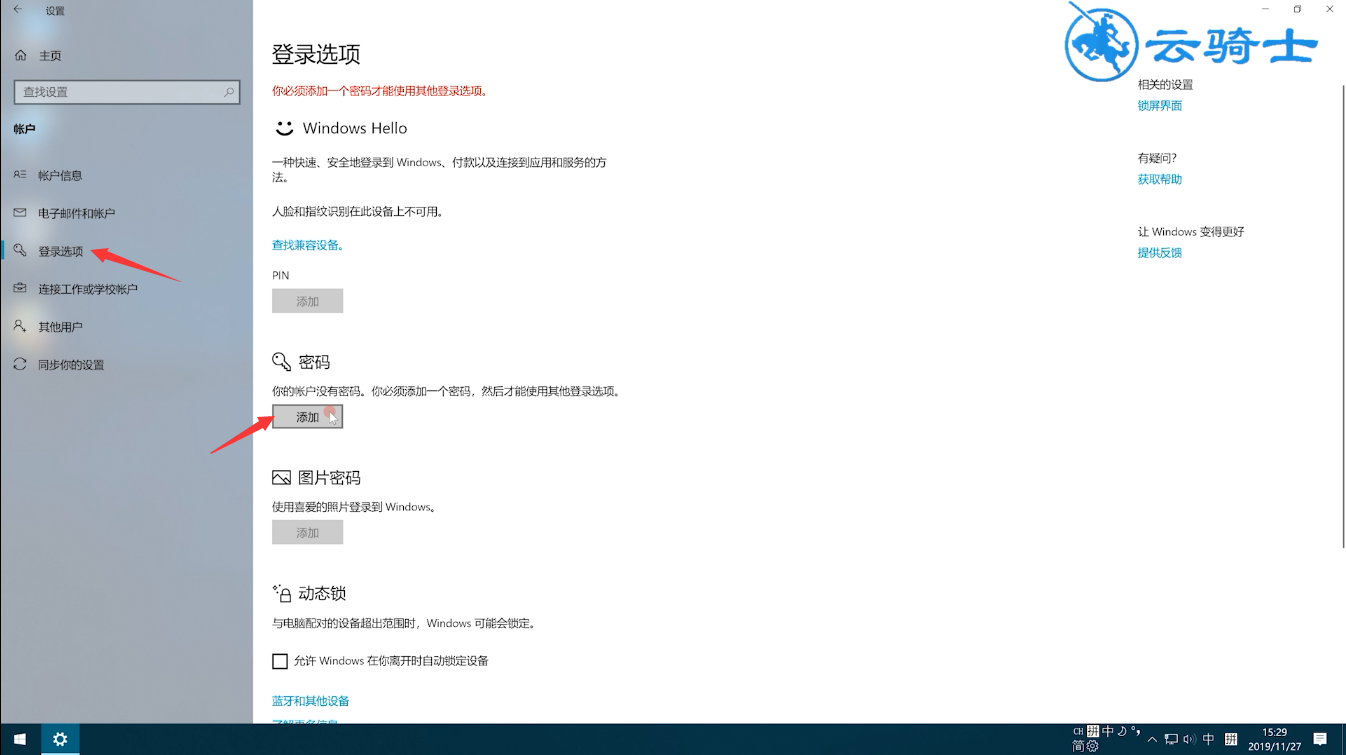Click the Settings gear taskbar icon
1346x755 pixels.
pyautogui.click(x=60, y=740)
